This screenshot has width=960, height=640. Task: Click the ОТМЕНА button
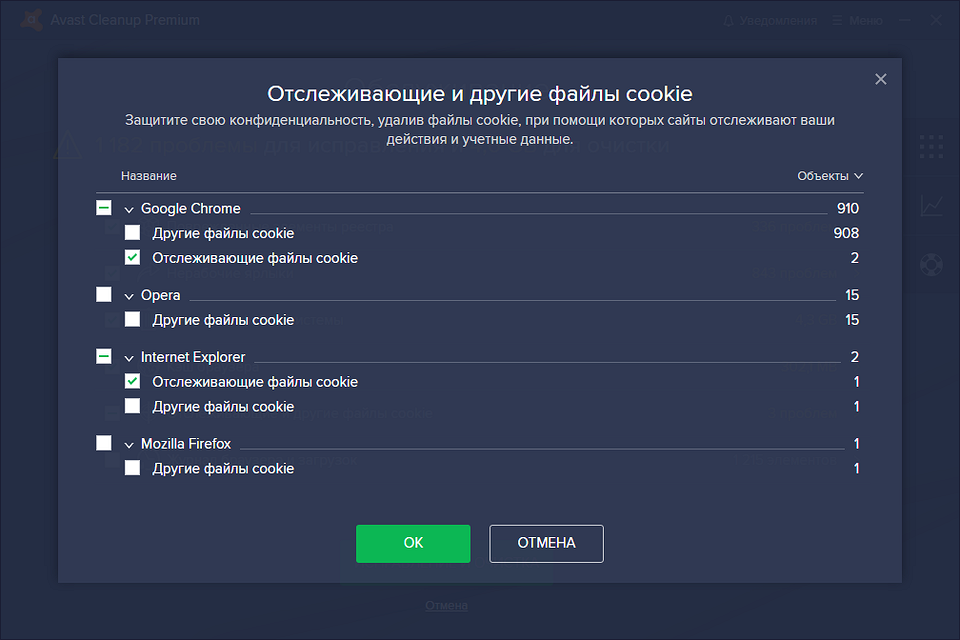(x=546, y=543)
